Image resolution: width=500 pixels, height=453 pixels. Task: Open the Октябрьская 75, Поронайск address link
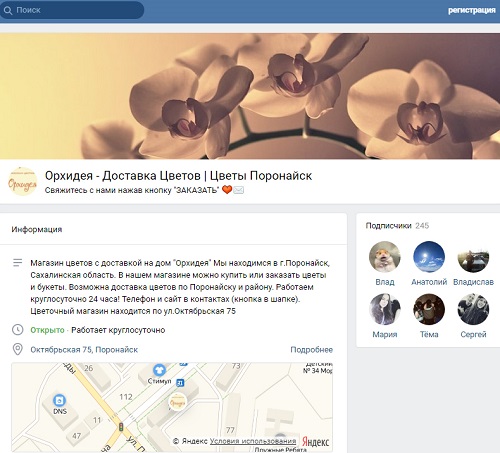point(84,350)
